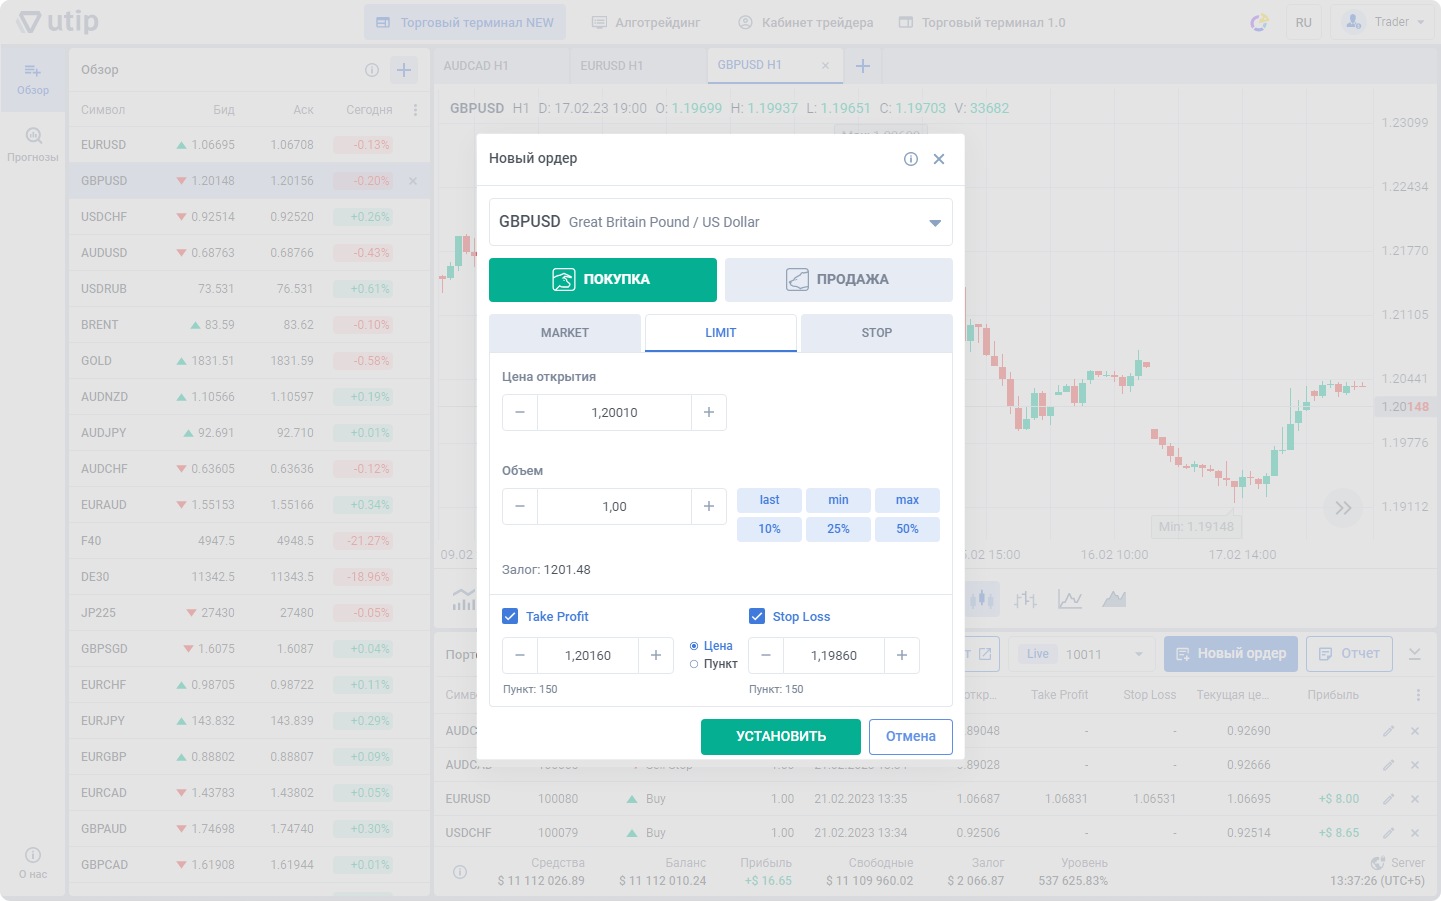The width and height of the screenshot is (1441, 901).
Task: Switch to the LIMIT order tab
Action: [x=721, y=333]
